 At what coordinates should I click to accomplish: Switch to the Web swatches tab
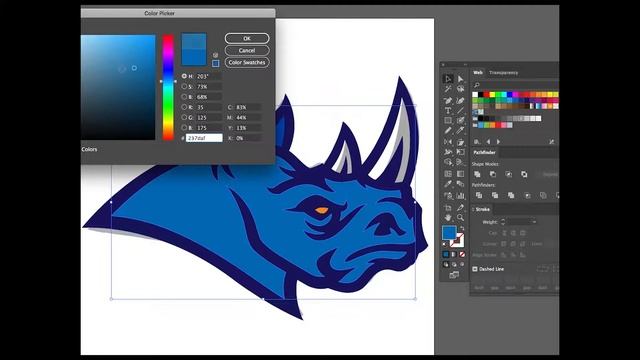478,73
